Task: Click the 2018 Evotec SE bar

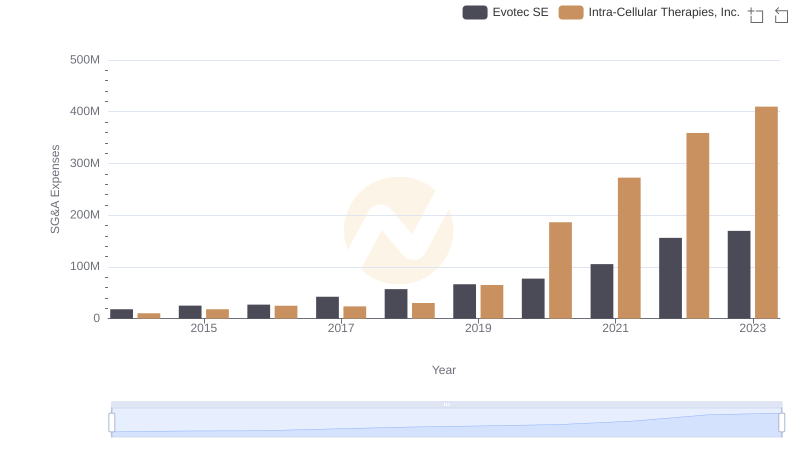Action: click(x=396, y=304)
